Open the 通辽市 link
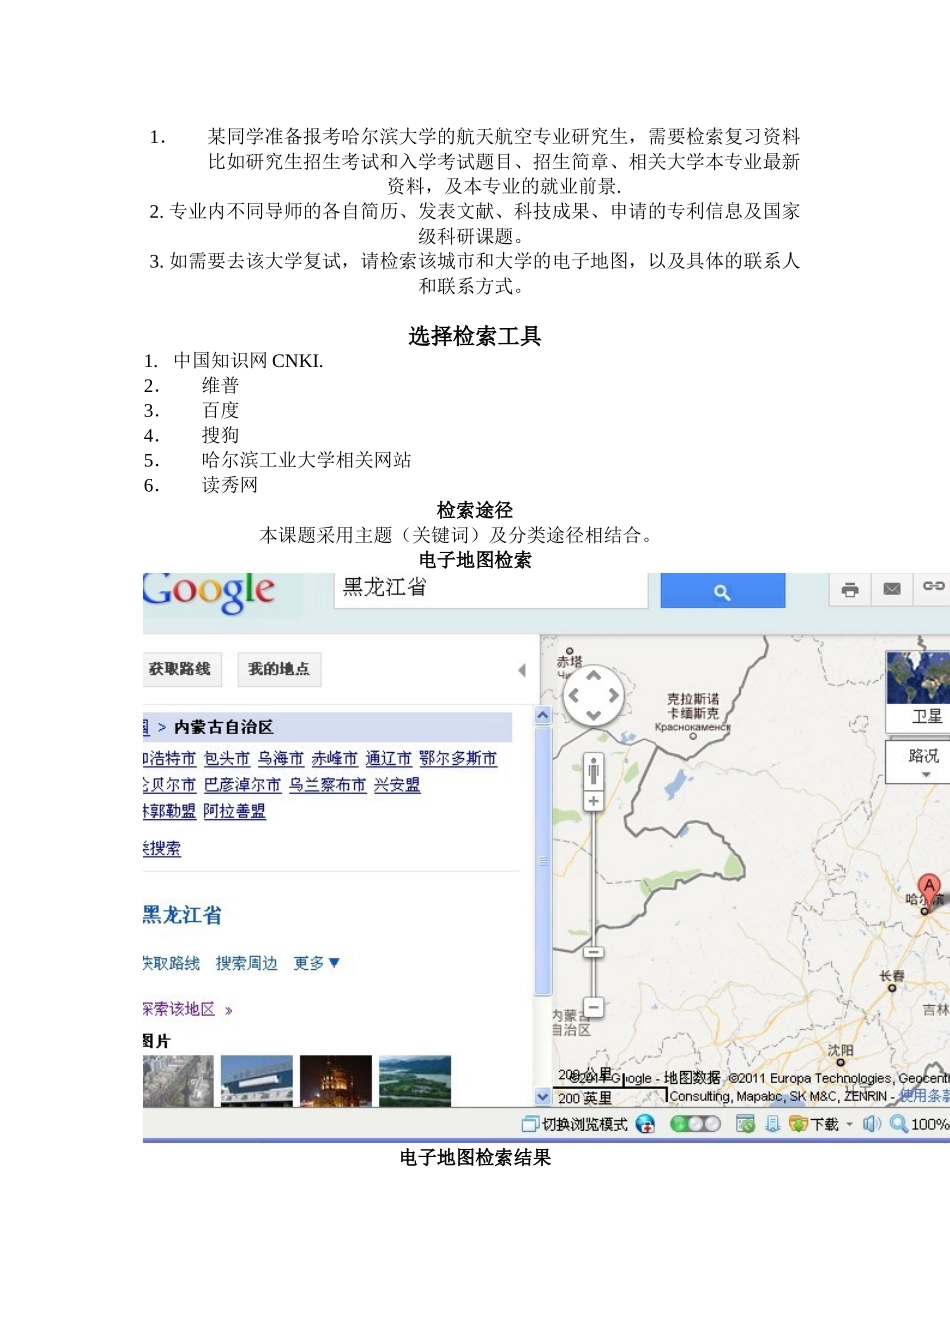This screenshot has height=1344, width=950. click(388, 759)
